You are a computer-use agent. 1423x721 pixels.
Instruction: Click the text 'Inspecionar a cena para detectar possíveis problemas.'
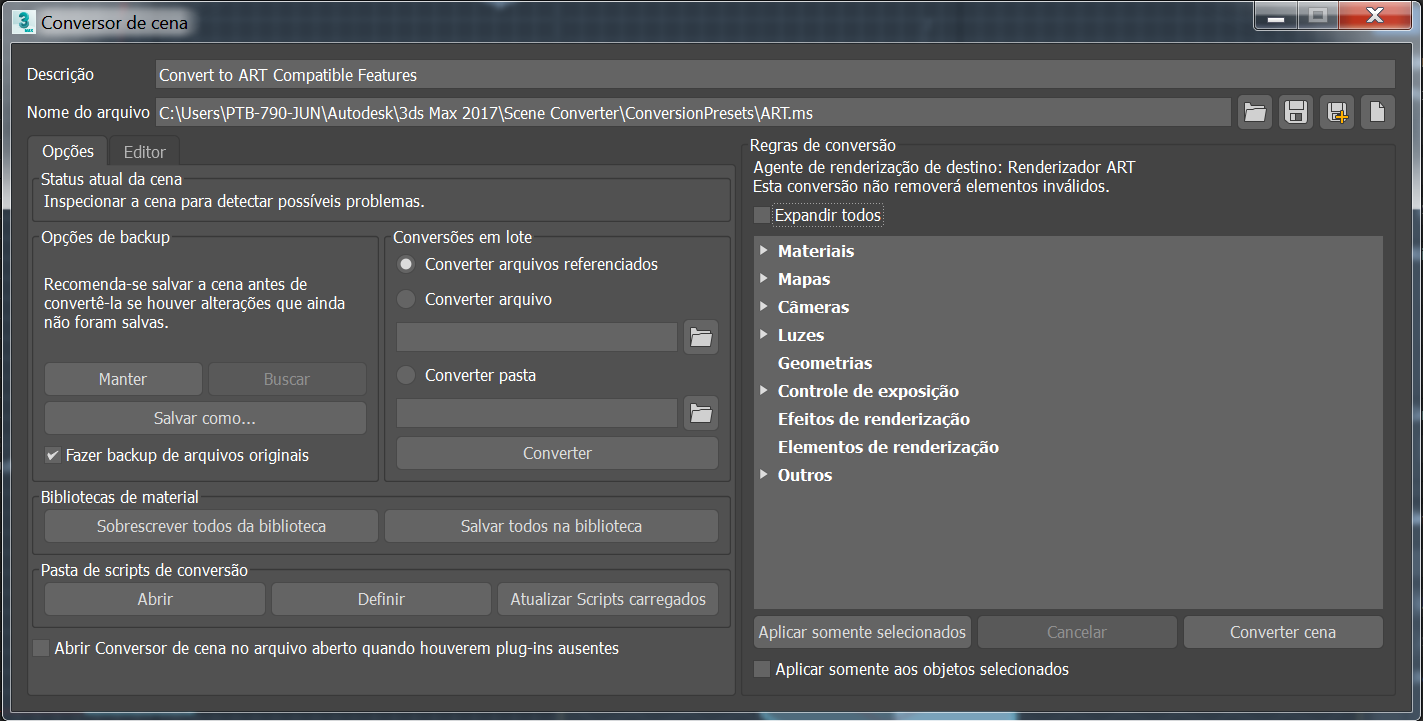click(234, 201)
